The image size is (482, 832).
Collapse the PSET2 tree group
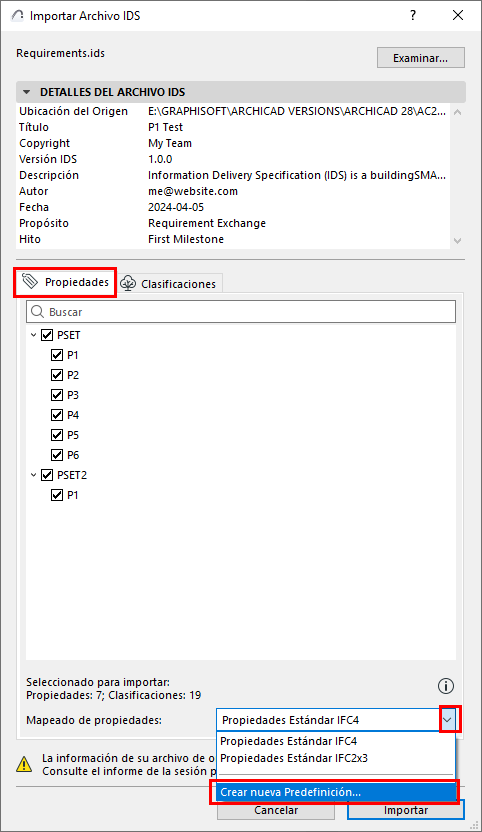coord(33,475)
